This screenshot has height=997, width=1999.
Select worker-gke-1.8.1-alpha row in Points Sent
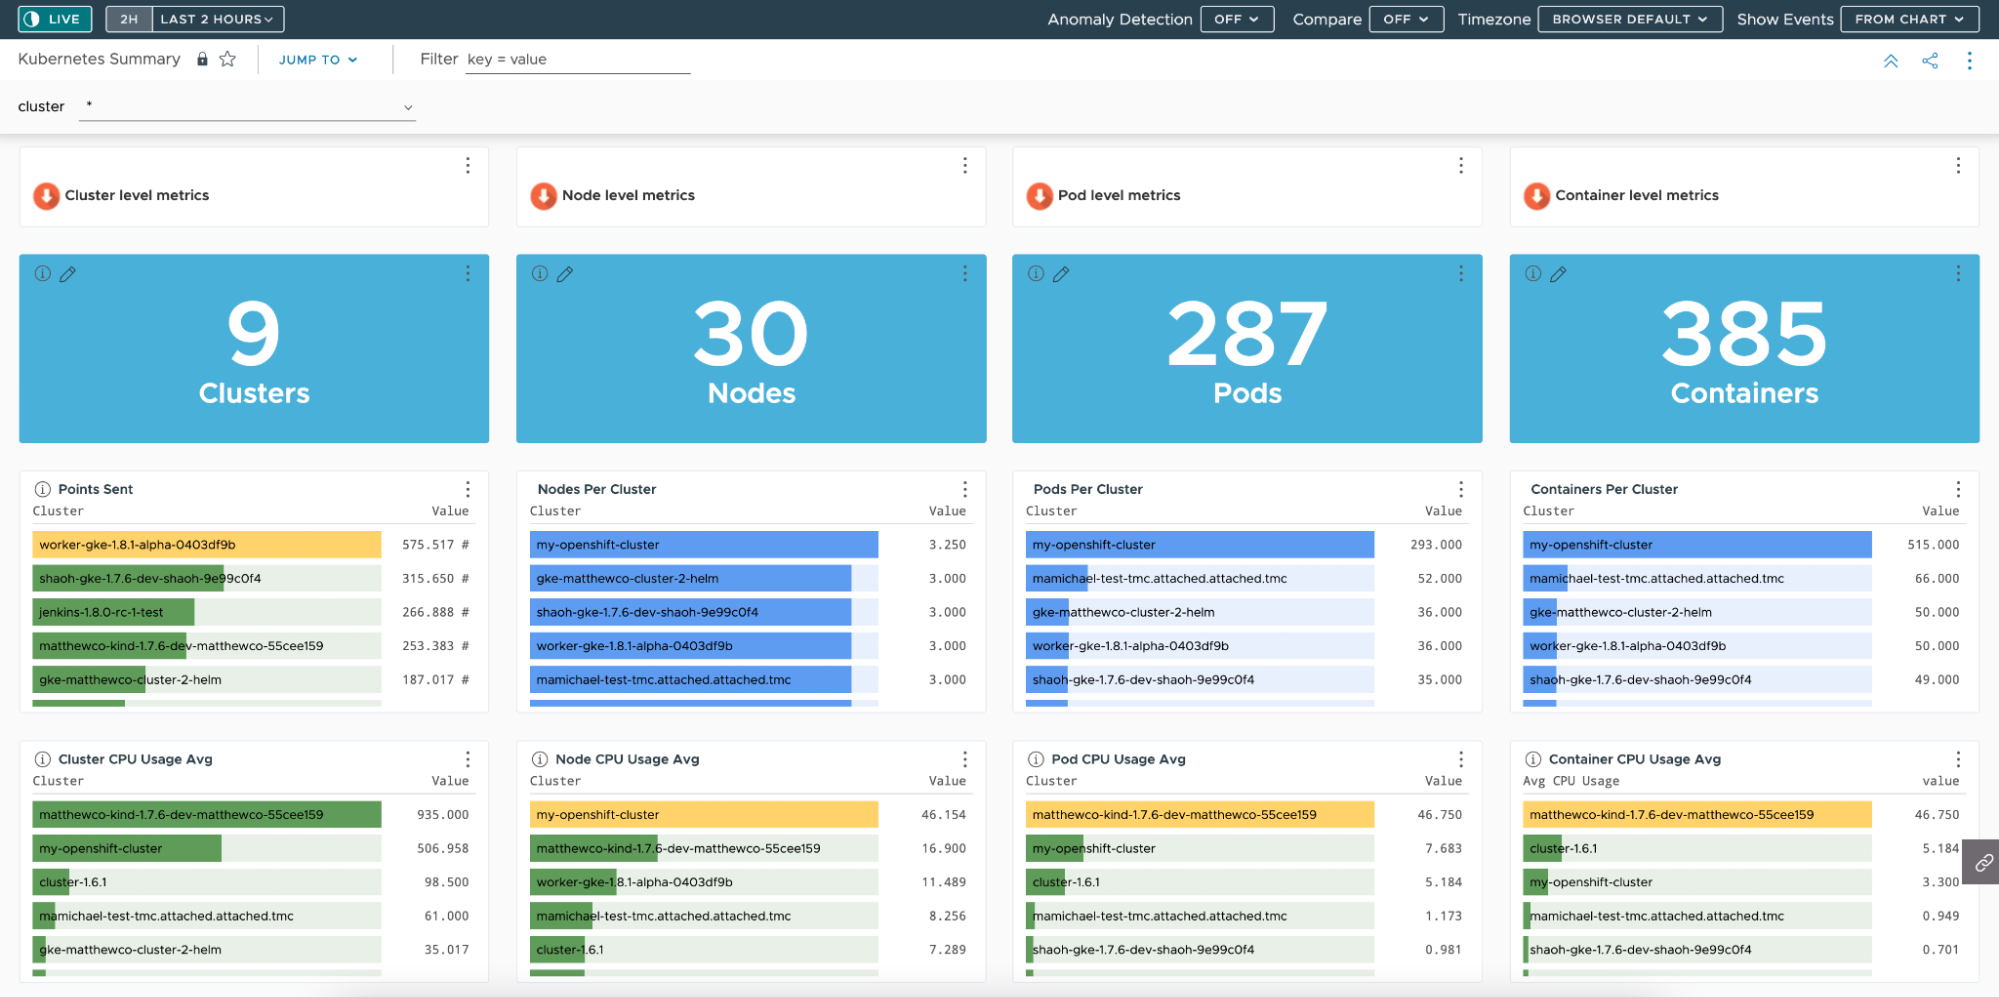252,545
